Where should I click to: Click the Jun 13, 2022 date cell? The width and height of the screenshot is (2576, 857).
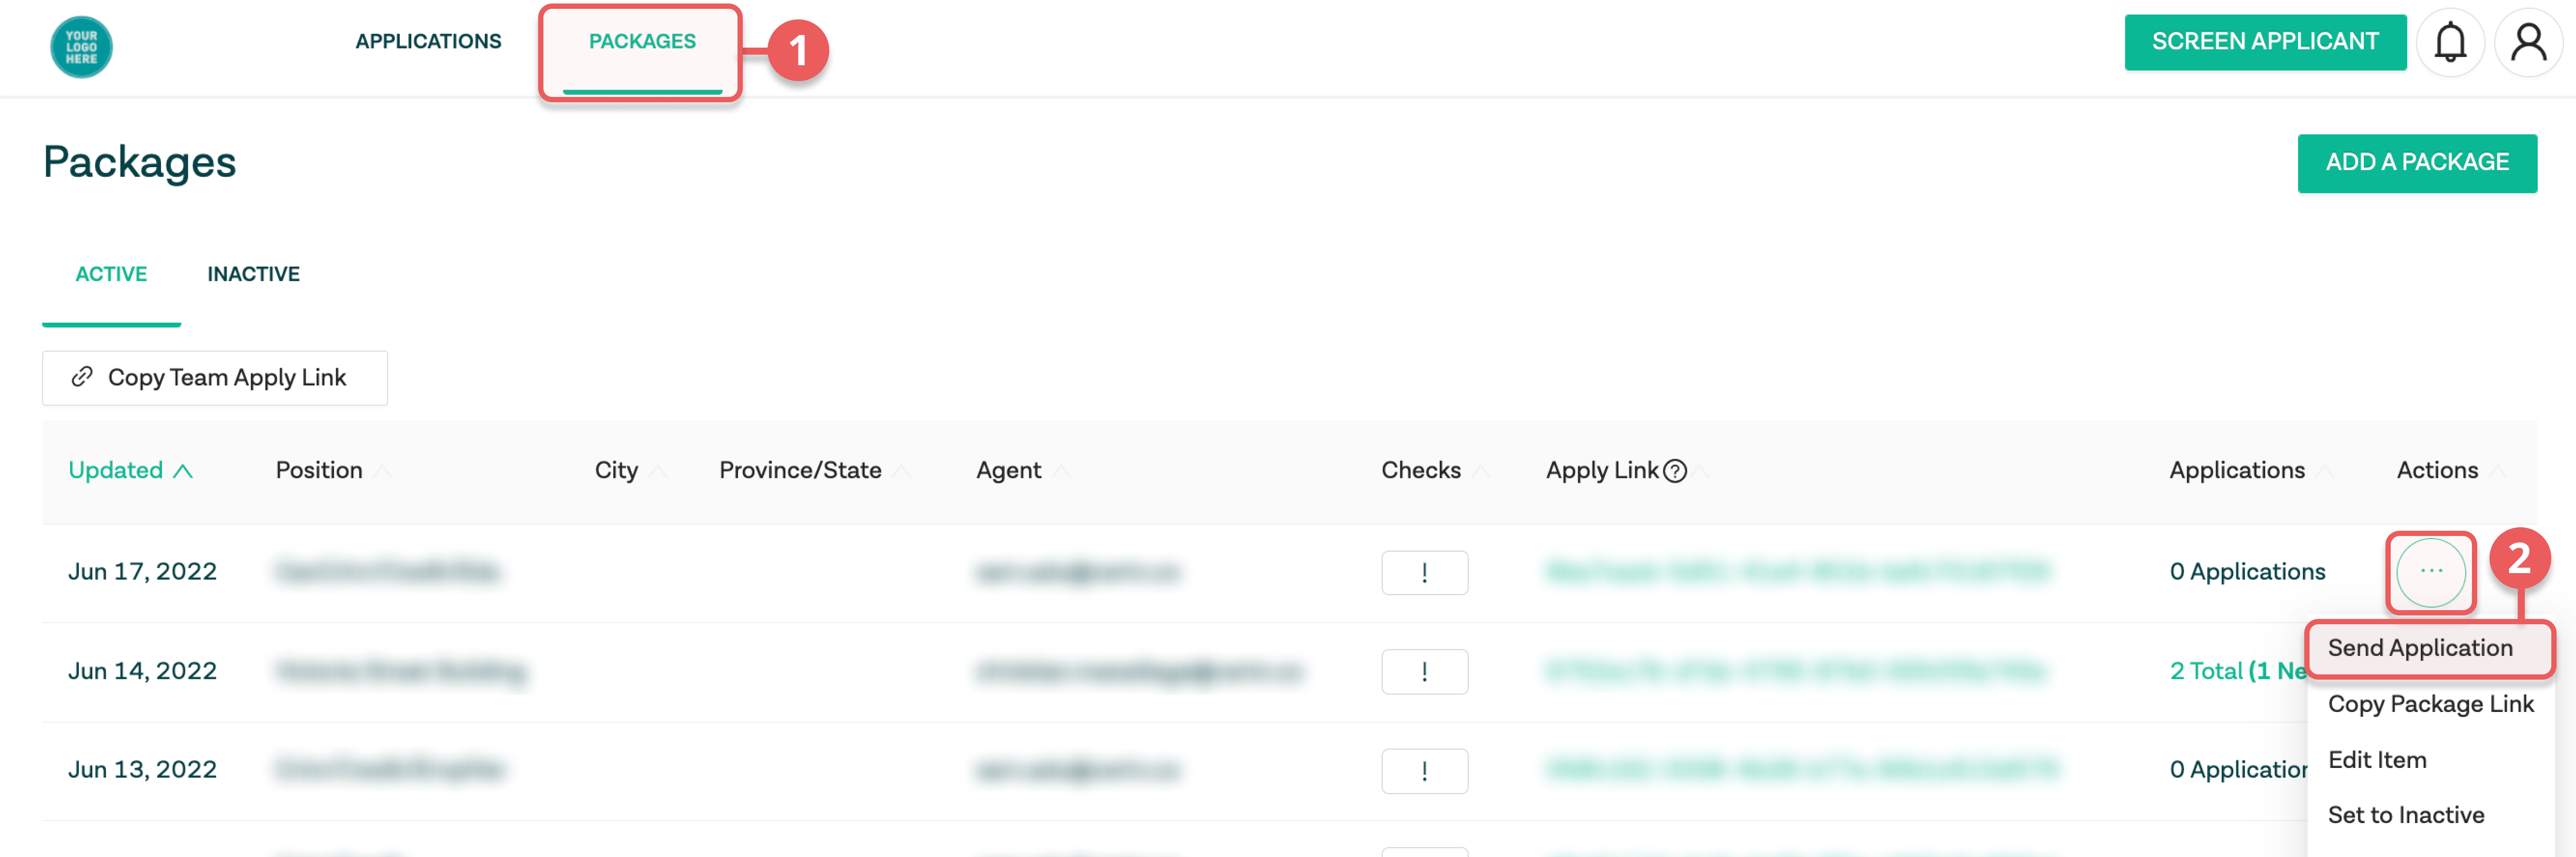click(142, 770)
